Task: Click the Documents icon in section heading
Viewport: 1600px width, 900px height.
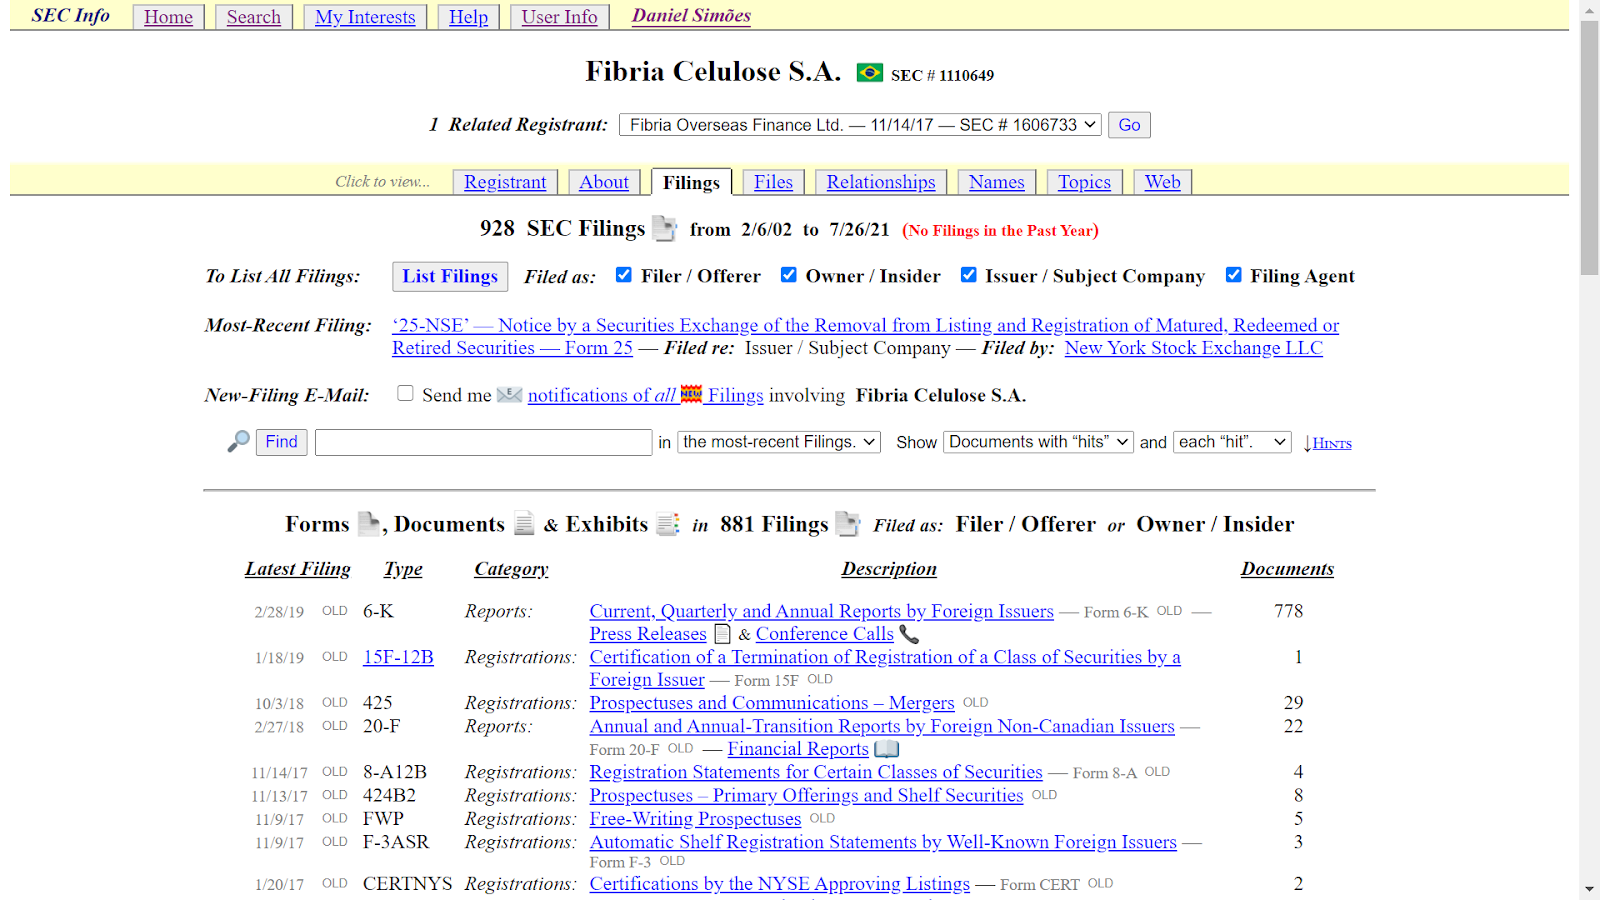Action: pyautogui.click(x=524, y=524)
